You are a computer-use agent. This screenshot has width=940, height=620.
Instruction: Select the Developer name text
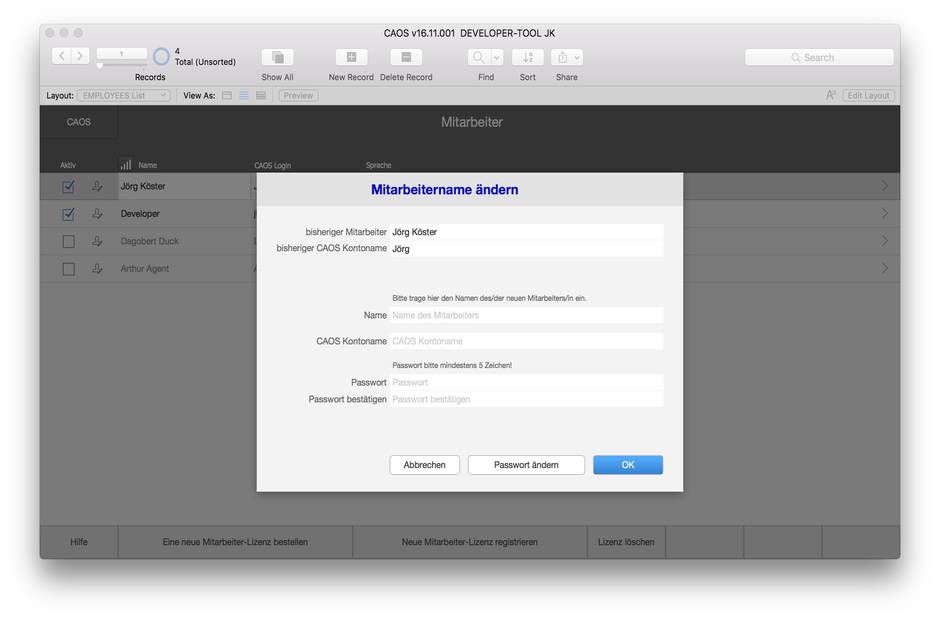click(140, 213)
